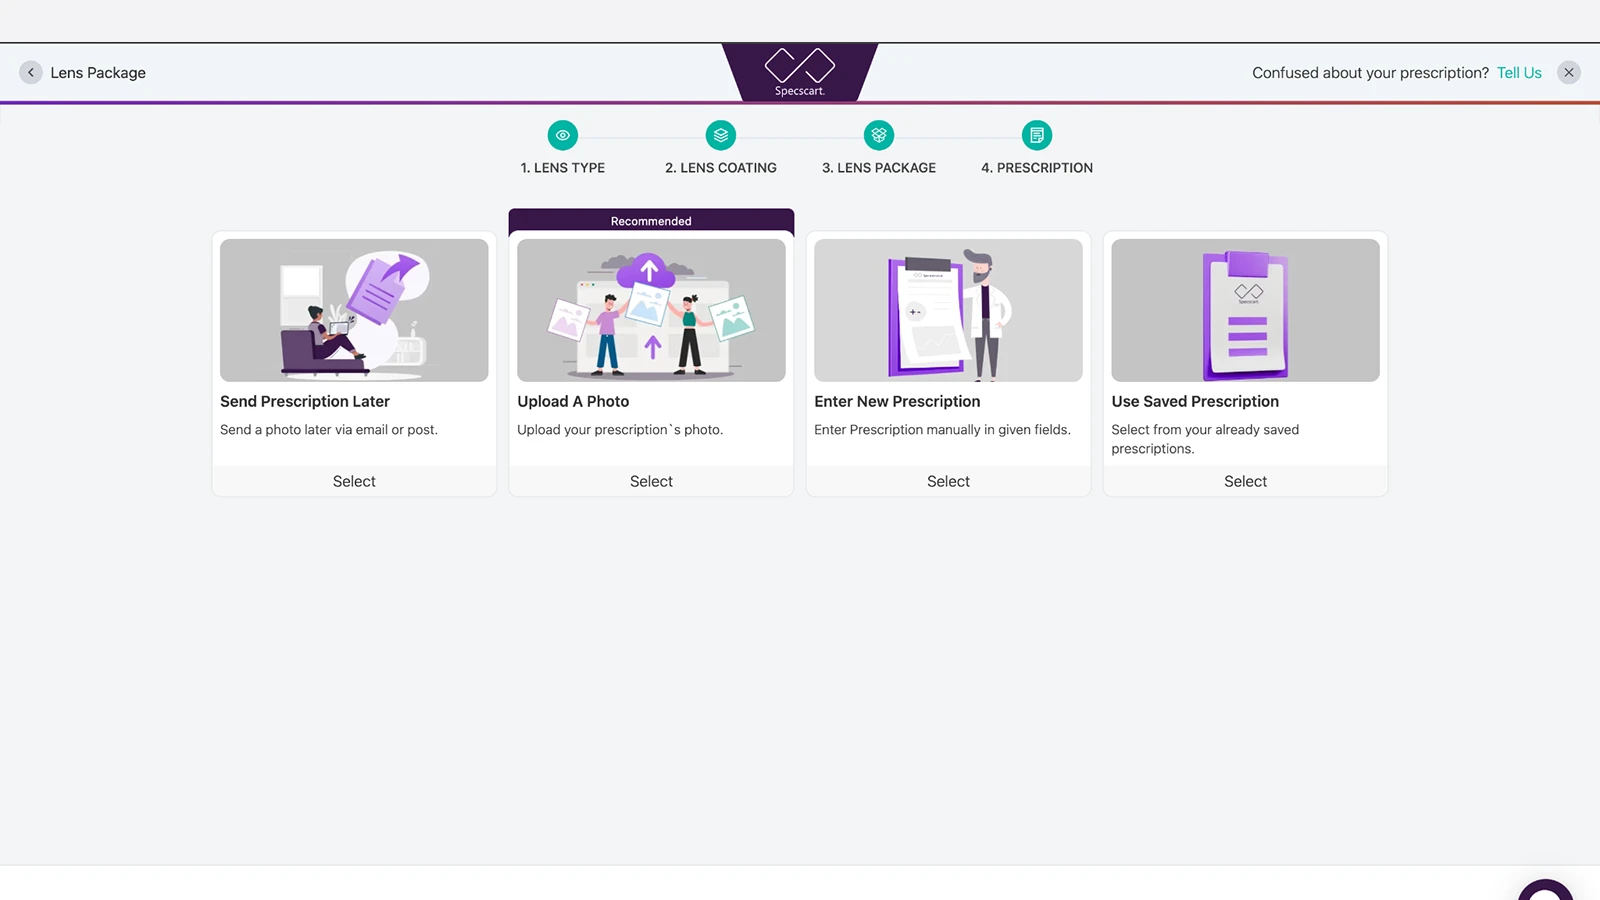This screenshot has width=1600, height=900.
Task: Click the back arrow beside Lens Package
Action: click(x=31, y=72)
